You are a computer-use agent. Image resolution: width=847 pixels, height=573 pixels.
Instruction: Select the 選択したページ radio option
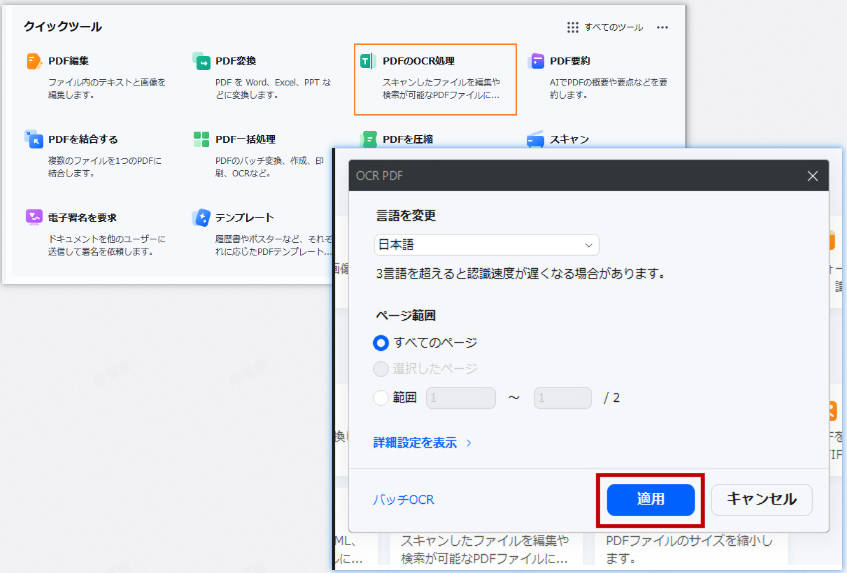[x=381, y=369]
